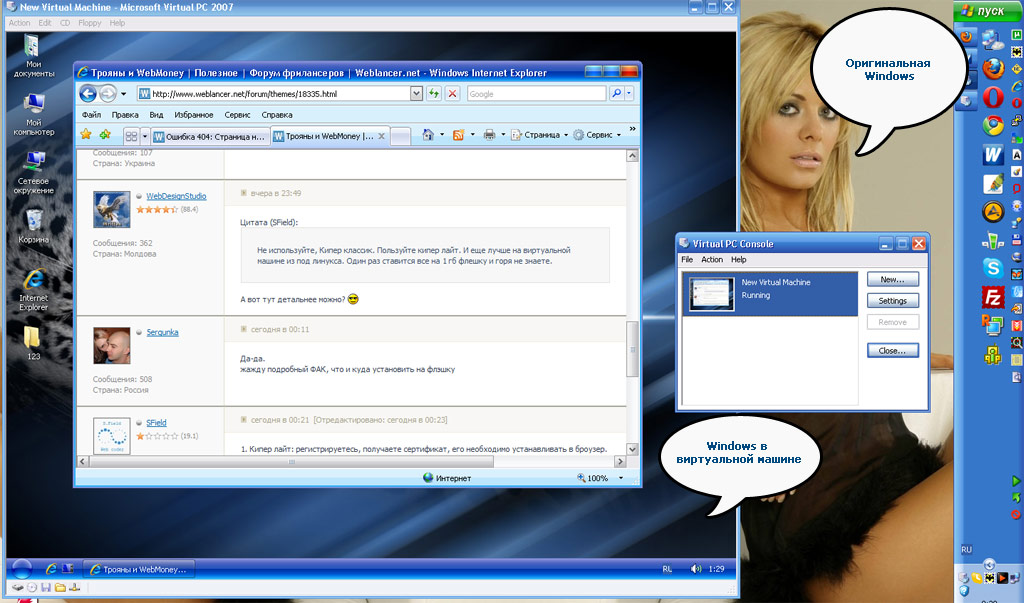Launch AIMP player from host sidebar

pyautogui.click(x=993, y=212)
